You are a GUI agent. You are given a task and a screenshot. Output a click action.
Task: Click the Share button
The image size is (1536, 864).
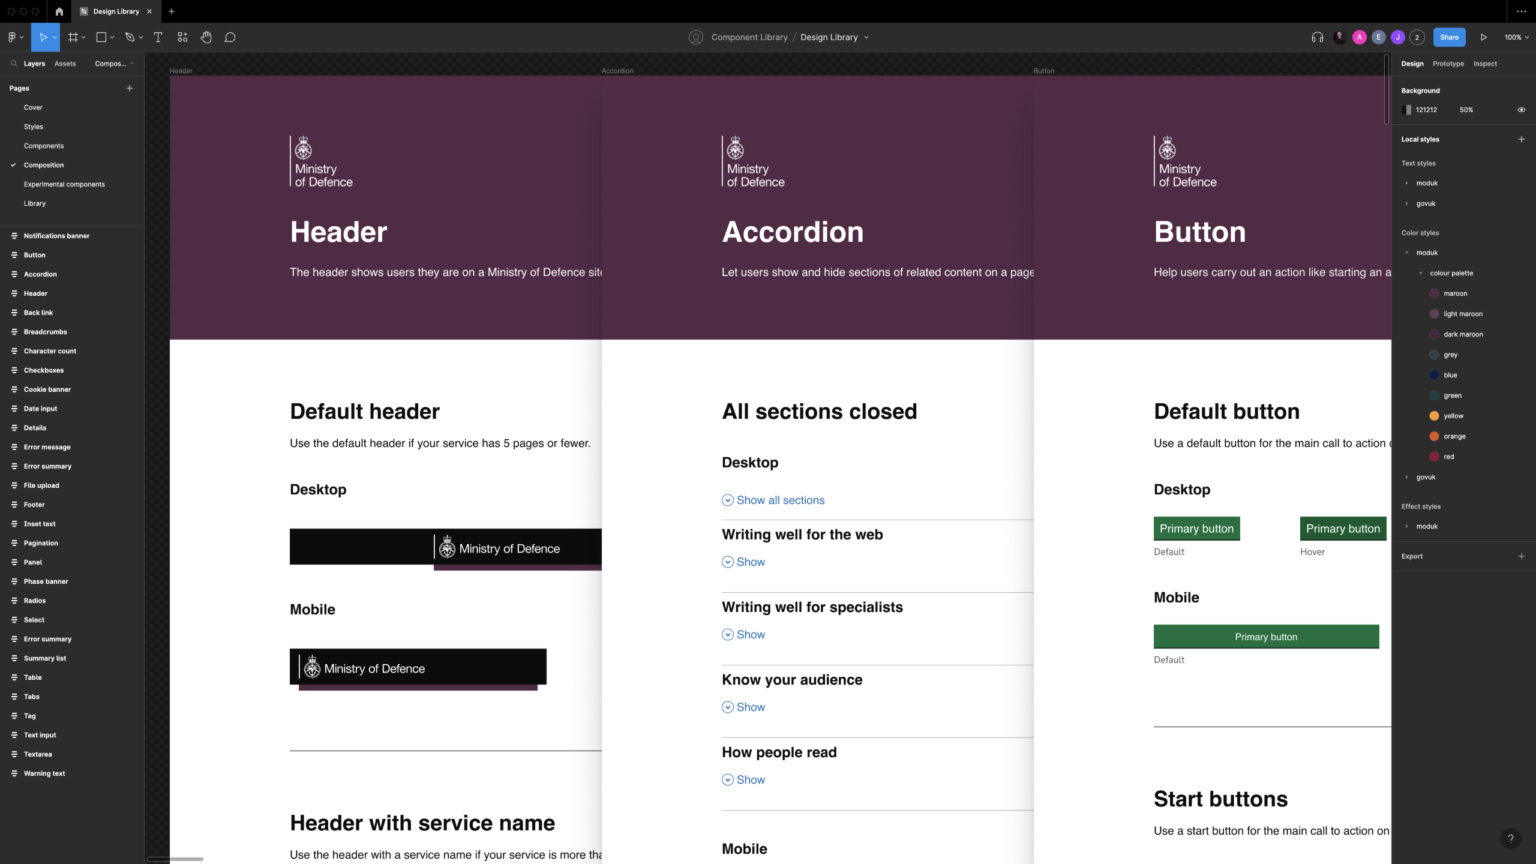pyautogui.click(x=1449, y=37)
